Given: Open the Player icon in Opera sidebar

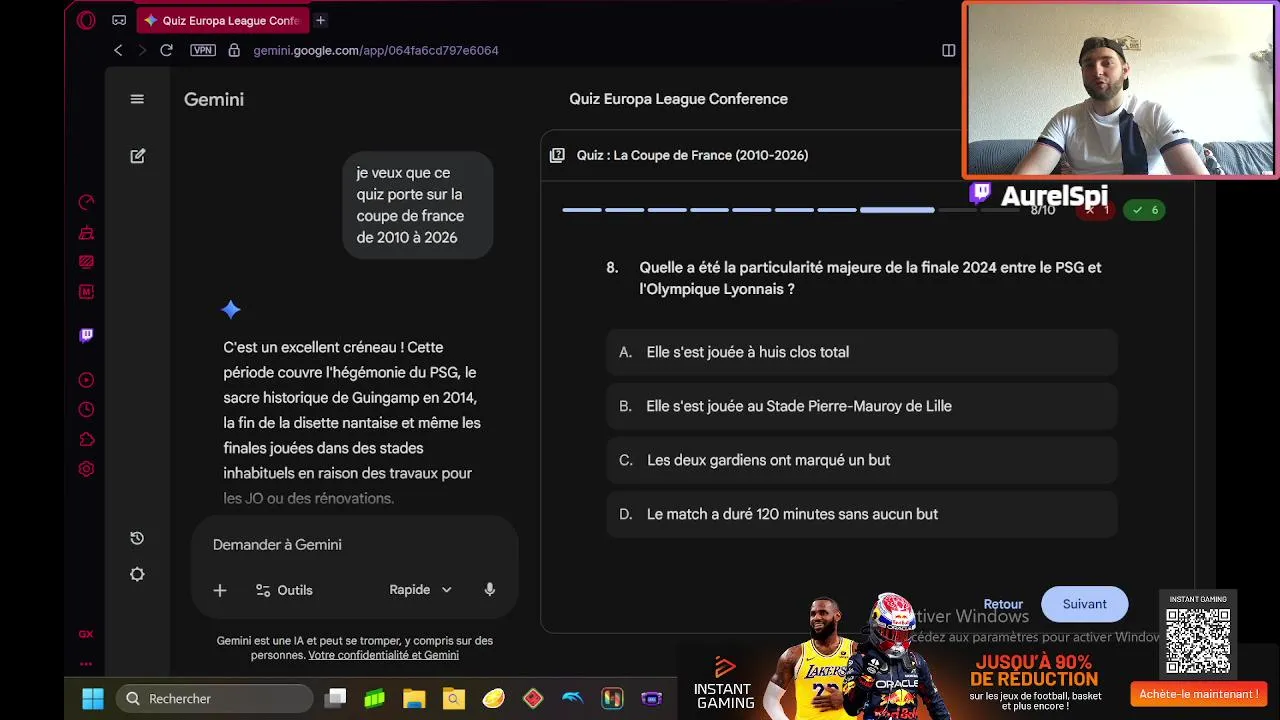Looking at the screenshot, I should pos(86,380).
